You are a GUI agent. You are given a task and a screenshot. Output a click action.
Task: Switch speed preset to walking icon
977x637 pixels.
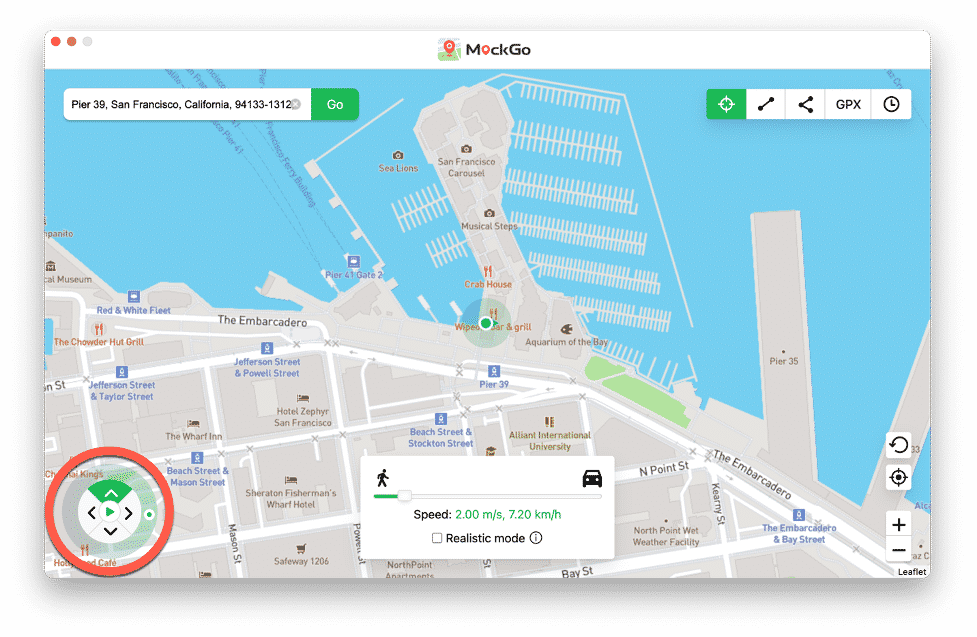(x=383, y=477)
